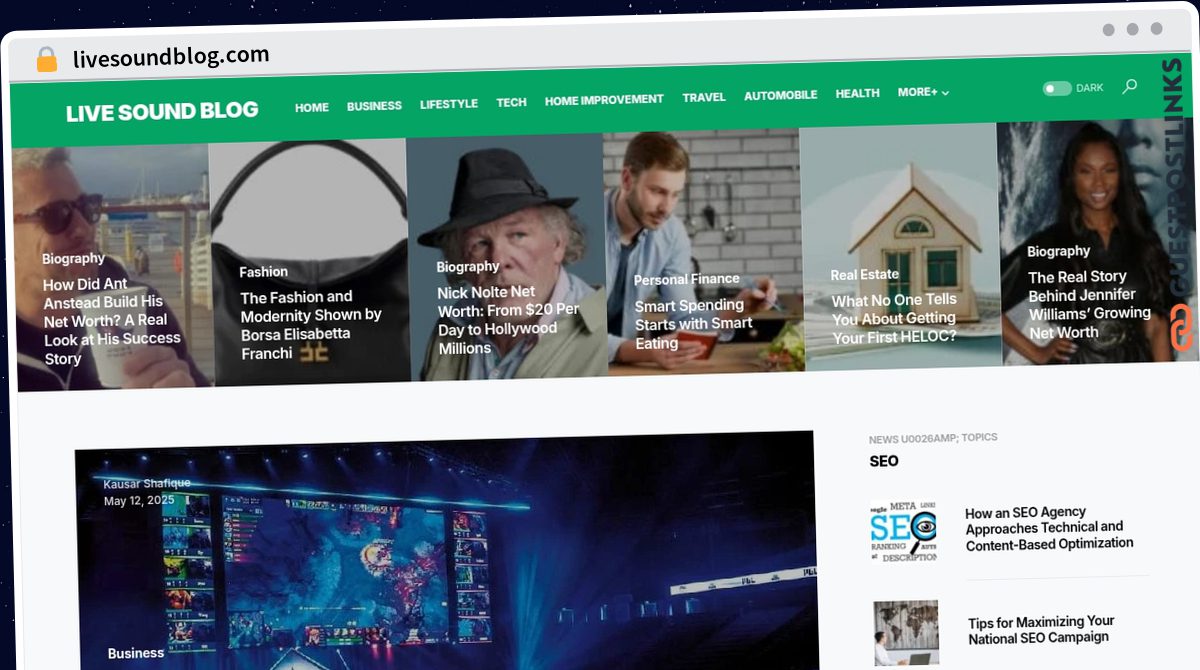Open the Jennifer Williams net worth story
The width and height of the screenshot is (1200, 670).
[1089, 304]
